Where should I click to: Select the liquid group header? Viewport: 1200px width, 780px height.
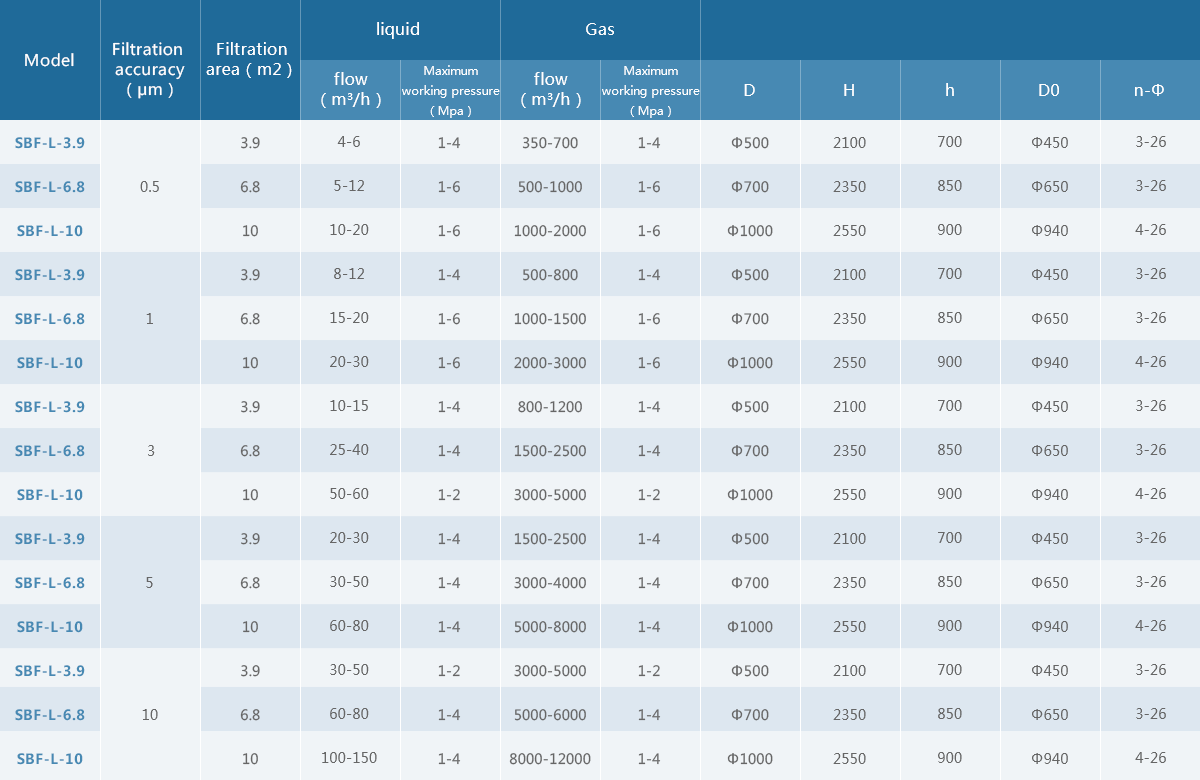398,30
